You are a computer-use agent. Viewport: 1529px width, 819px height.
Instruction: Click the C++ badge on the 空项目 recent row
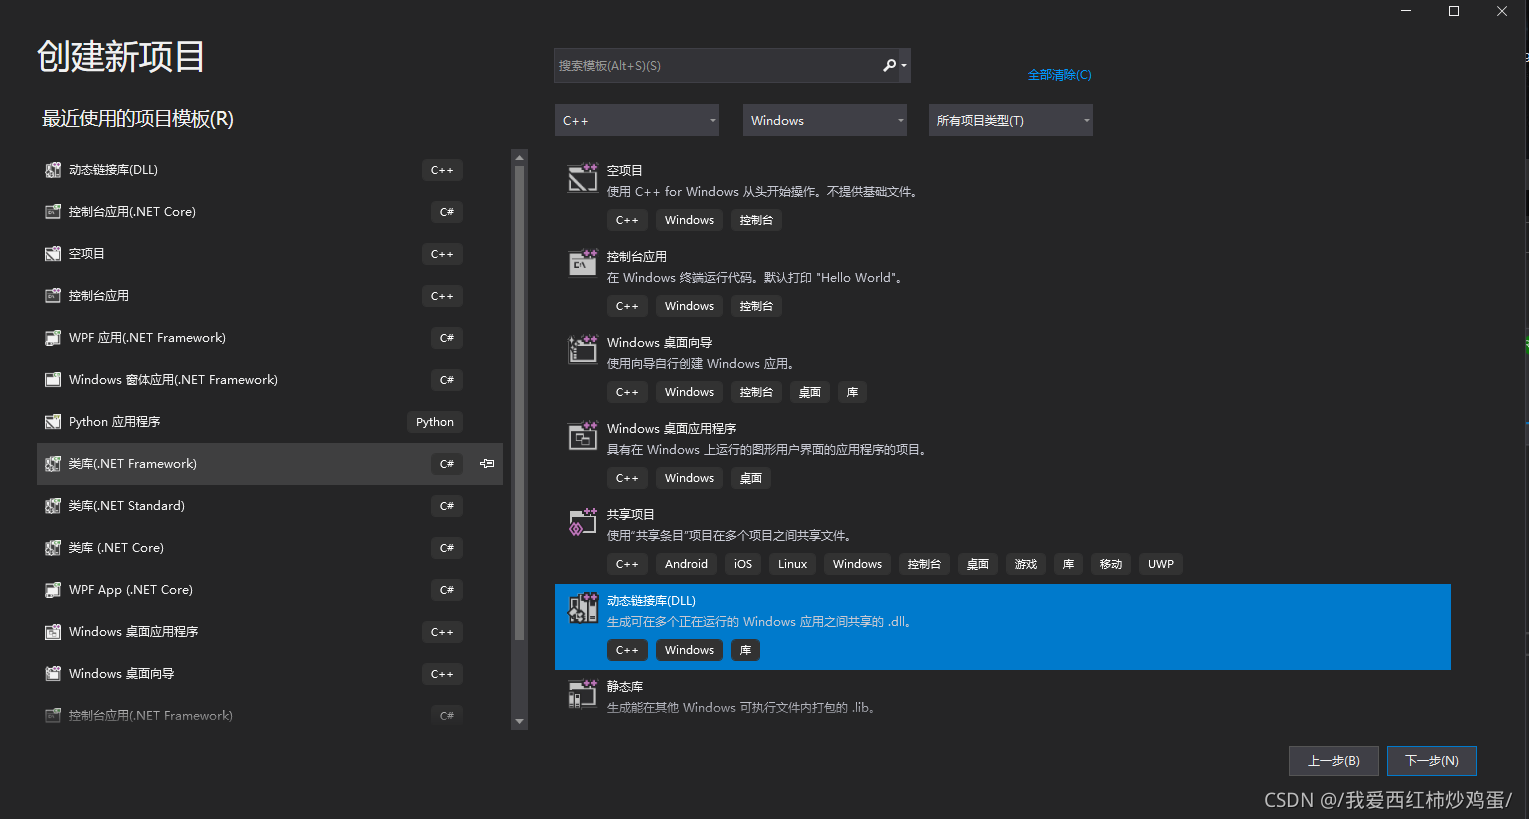[442, 254]
